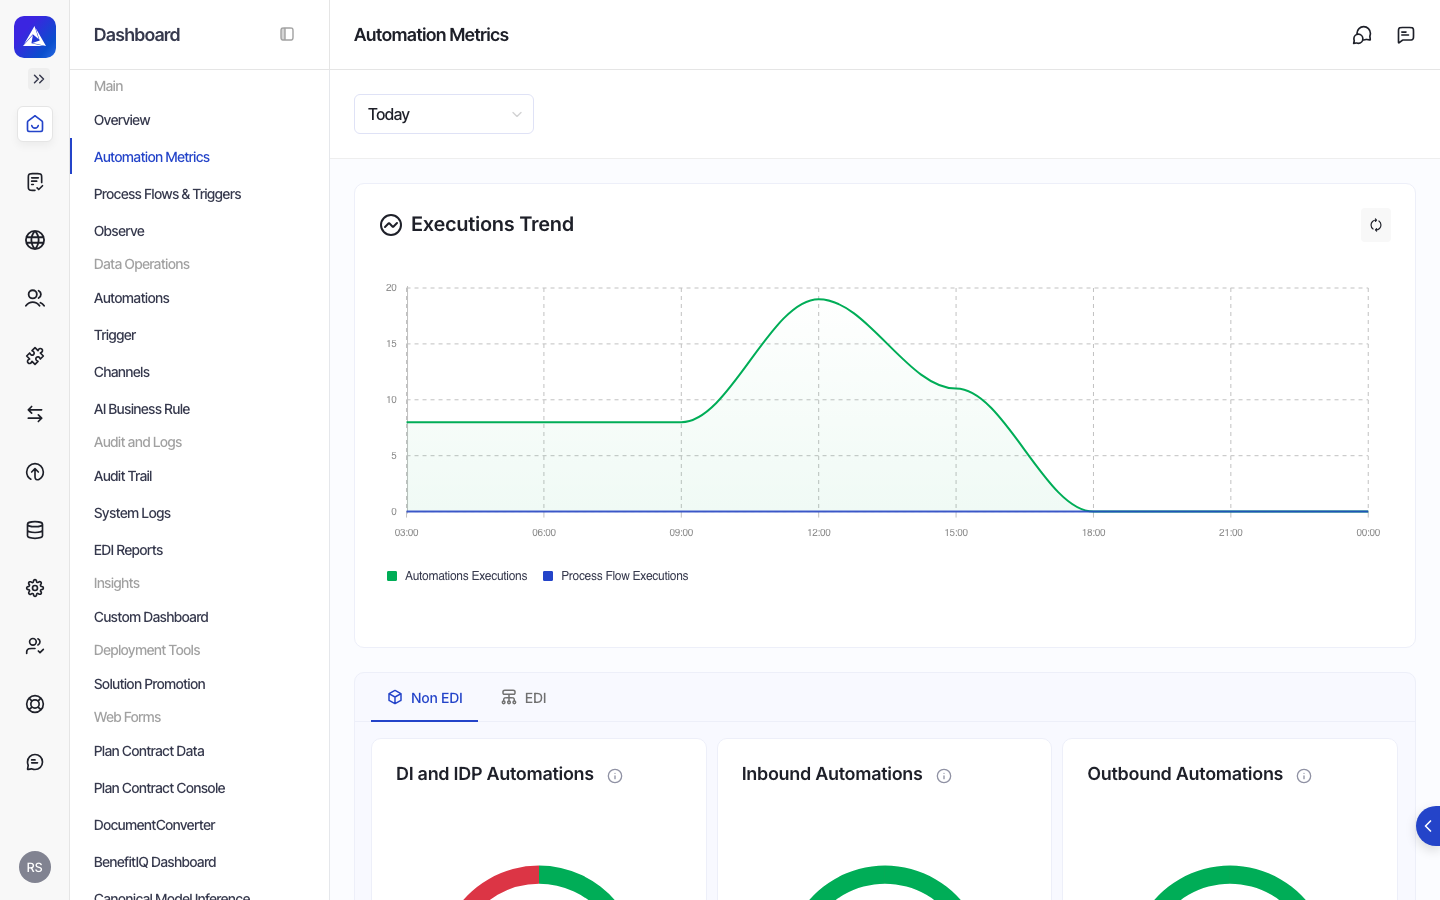Click the Executions Trend chart icon

[x=391, y=225]
